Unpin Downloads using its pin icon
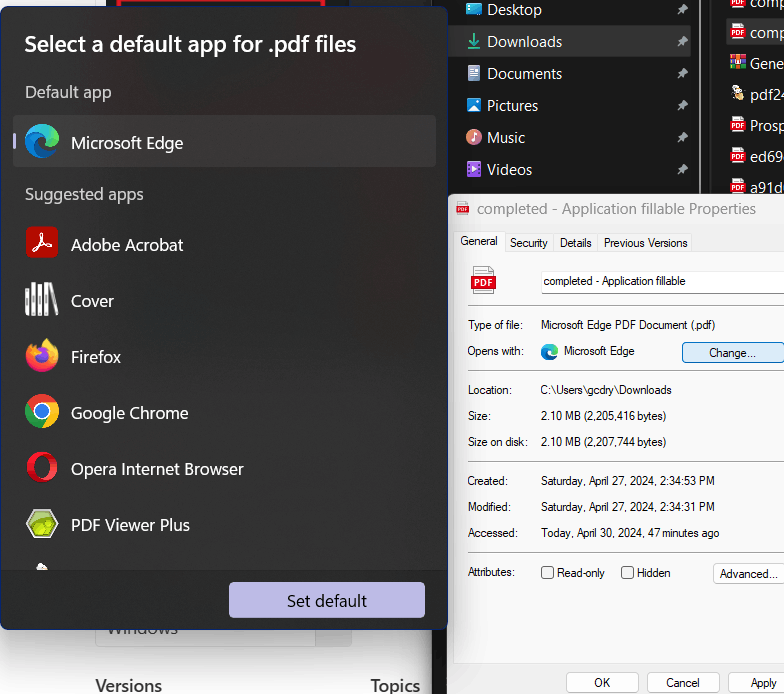The height and width of the screenshot is (694, 784). pyautogui.click(x=682, y=42)
